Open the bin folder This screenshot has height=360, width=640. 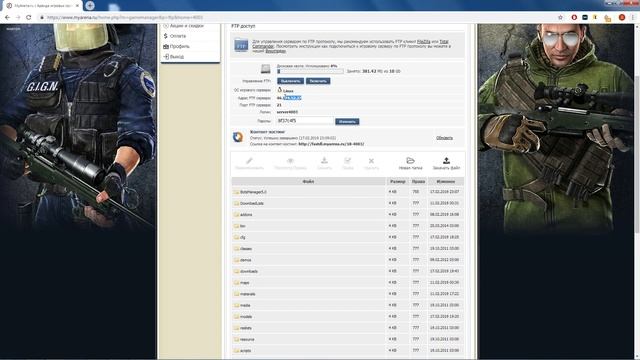[x=242, y=226]
